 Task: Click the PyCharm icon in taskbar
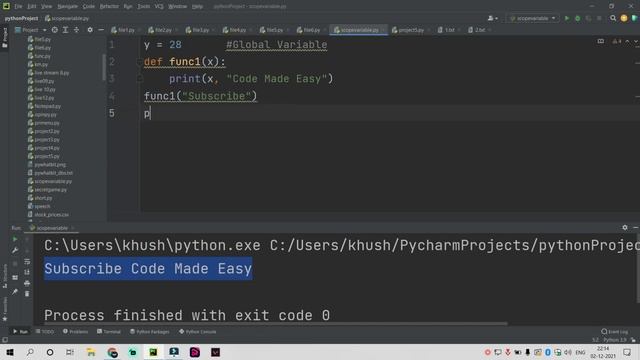click(153, 352)
